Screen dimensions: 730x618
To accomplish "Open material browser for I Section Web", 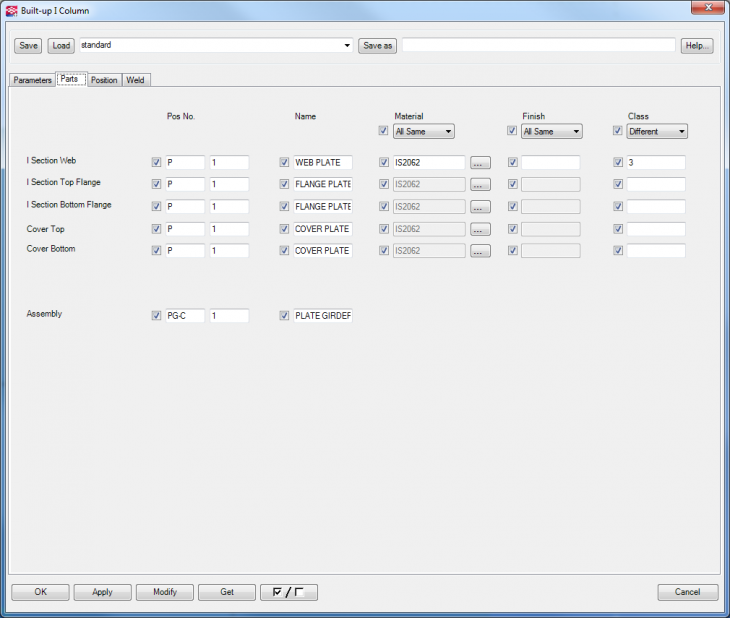I will point(480,162).
